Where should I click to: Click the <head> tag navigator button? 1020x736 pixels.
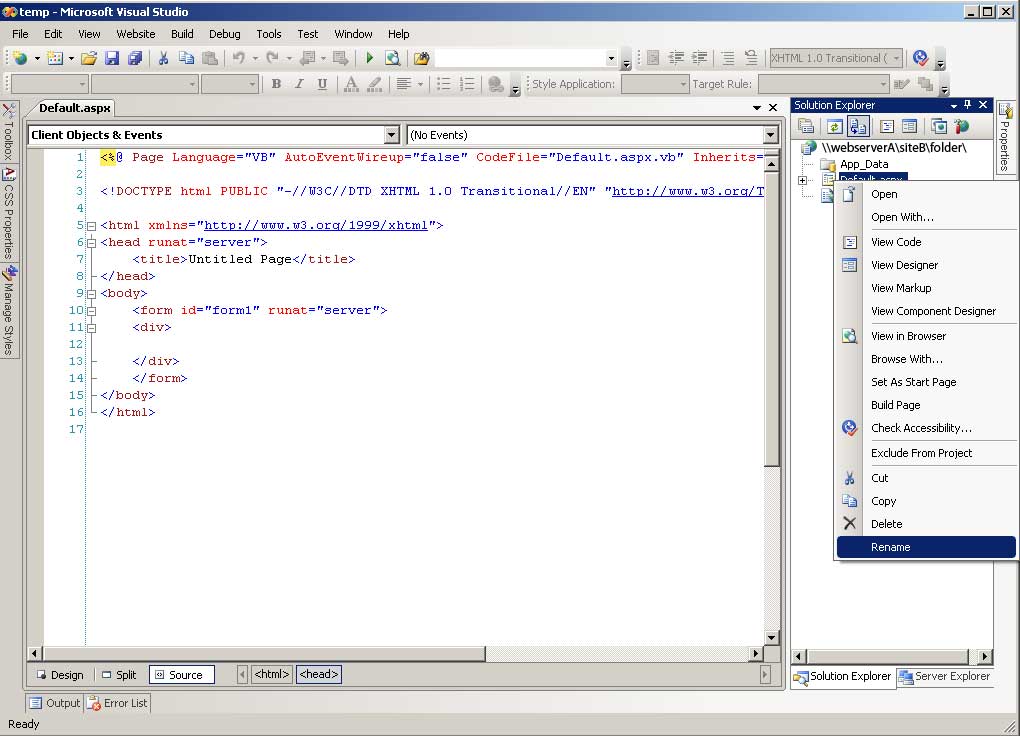[x=319, y=674]
